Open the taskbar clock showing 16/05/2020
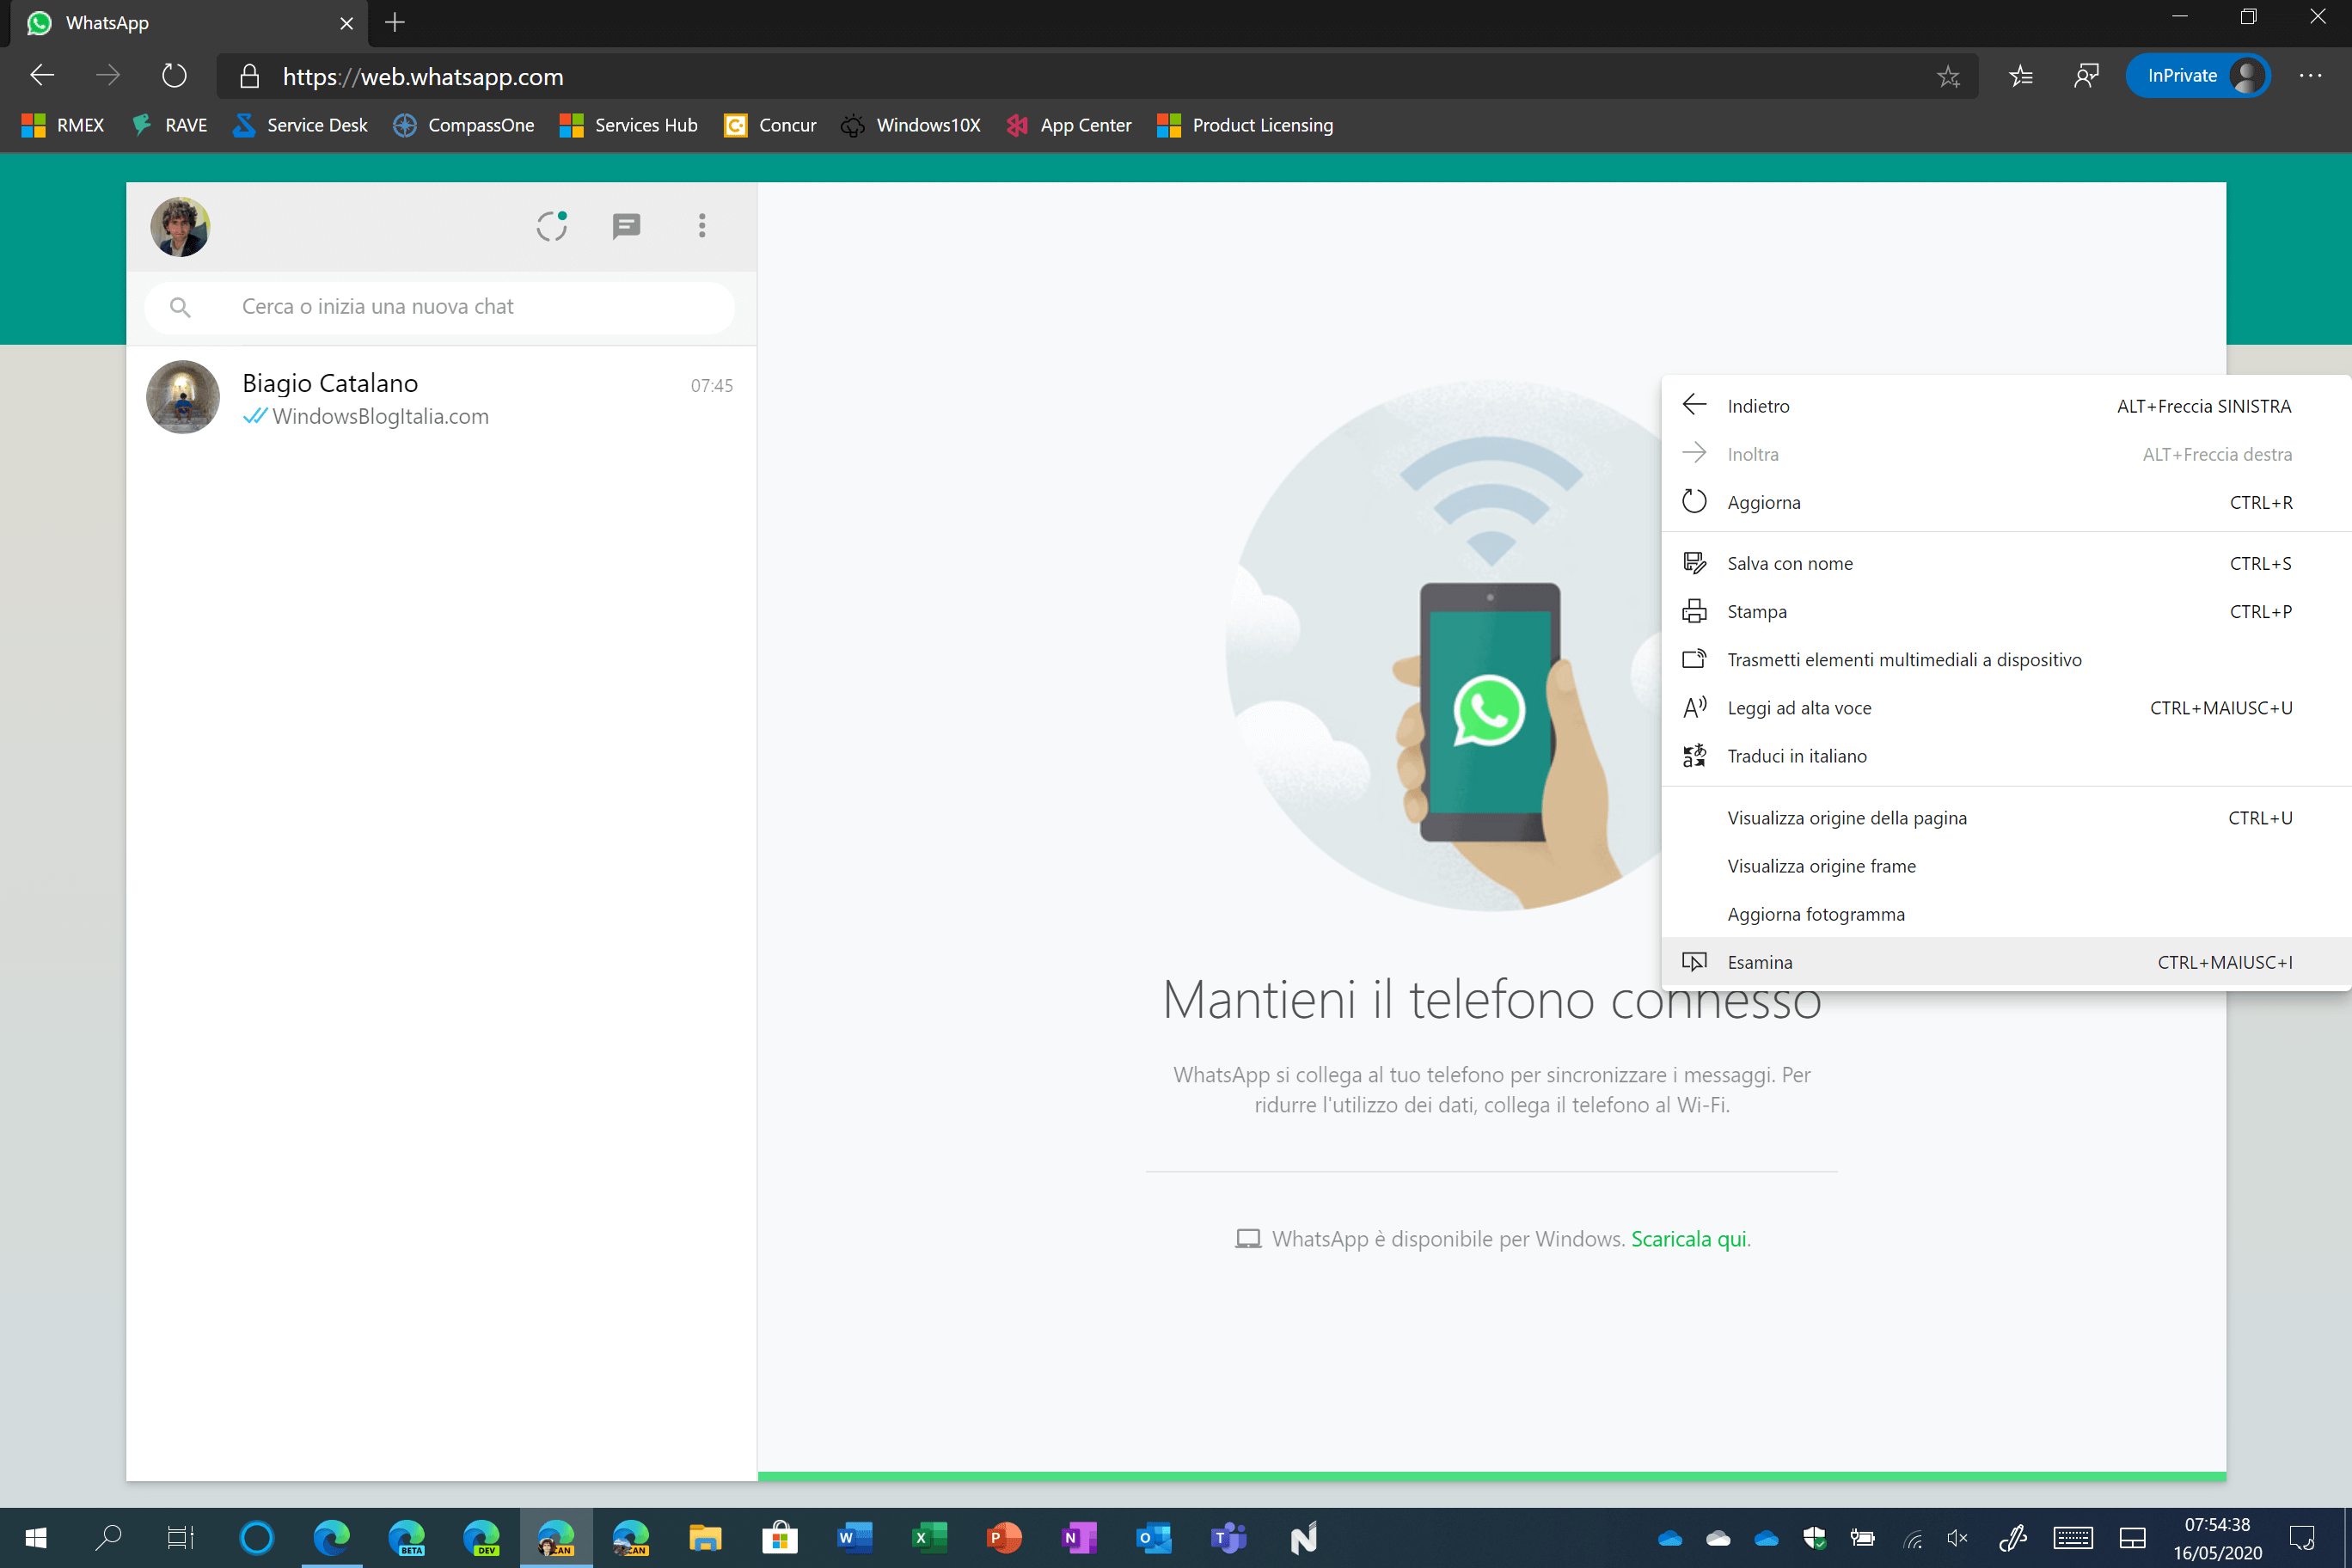 pos(2216,1538)
